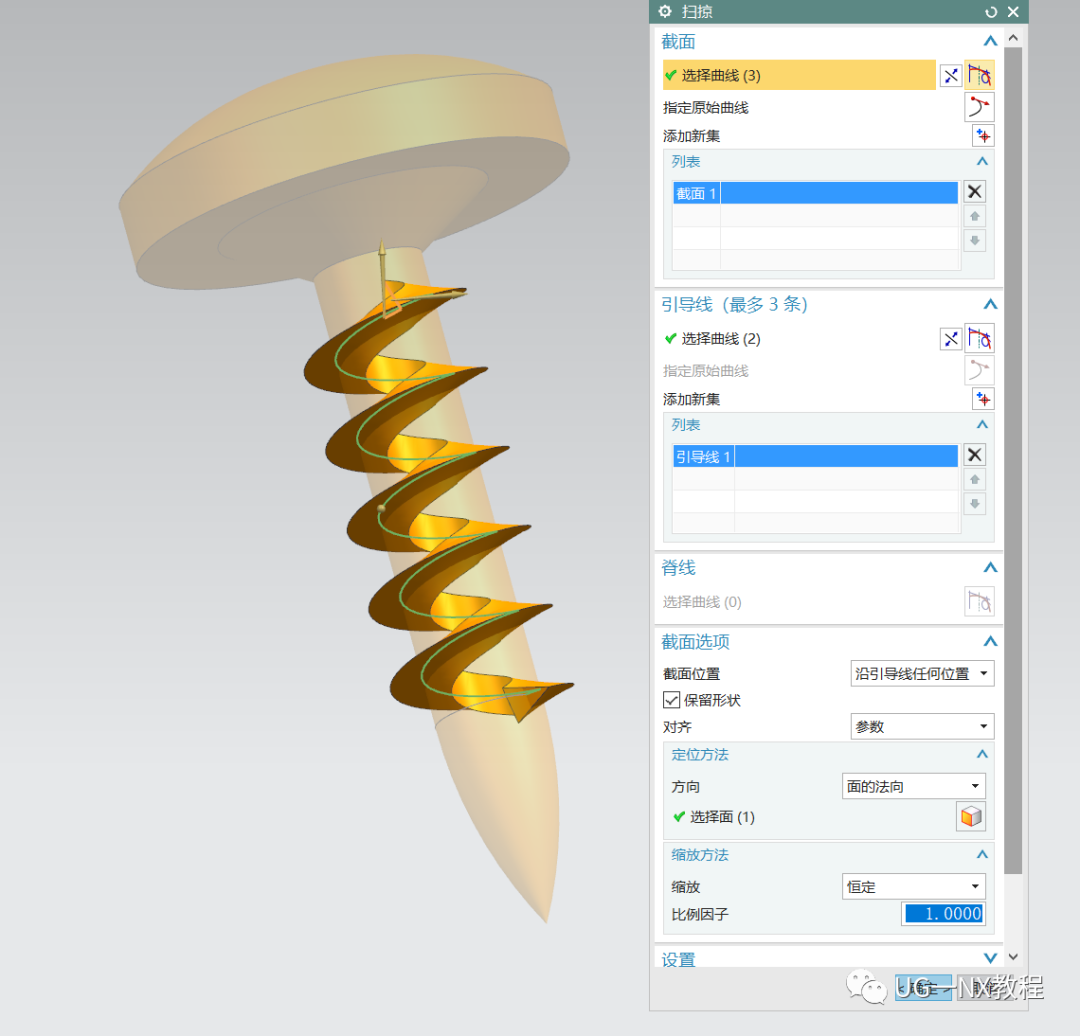Open the 对齐 dropdown set to 参数

922,727
